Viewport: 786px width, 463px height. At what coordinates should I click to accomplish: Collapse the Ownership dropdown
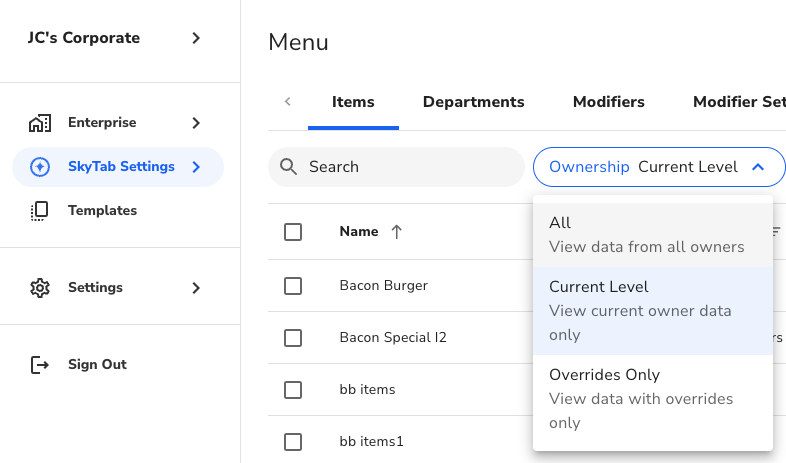(757, 167)
